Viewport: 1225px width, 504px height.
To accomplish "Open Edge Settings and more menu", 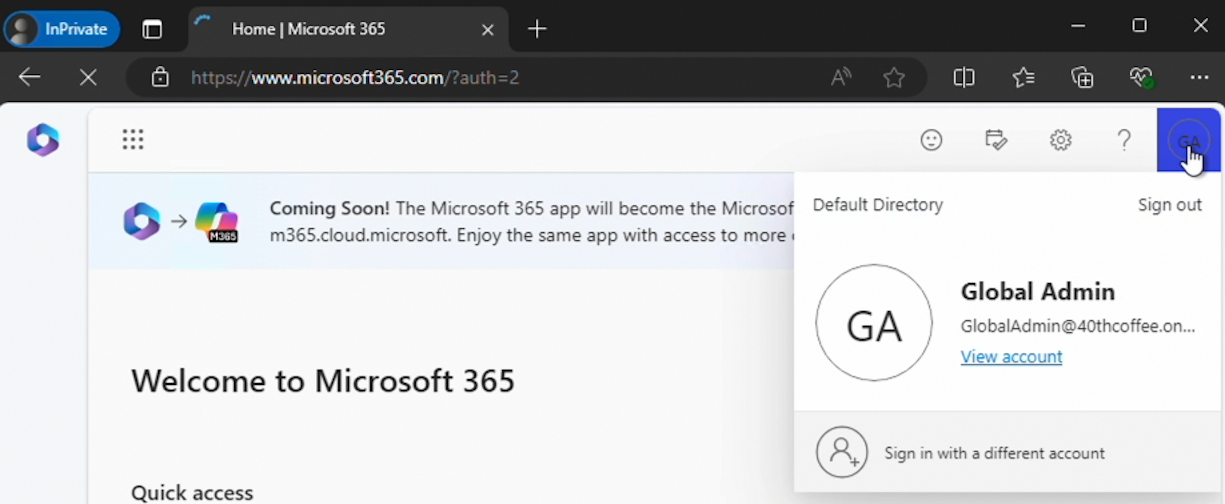I will [1200, 77].
